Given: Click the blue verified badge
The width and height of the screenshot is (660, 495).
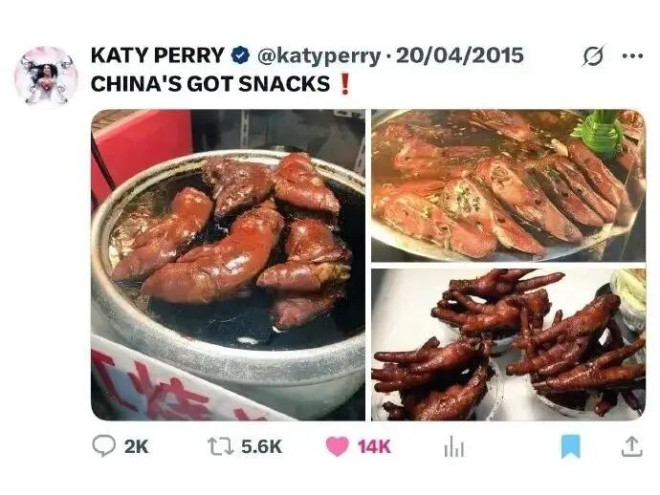Looking at the screenshot, I should pyautogui.click(x=240, y=56).
